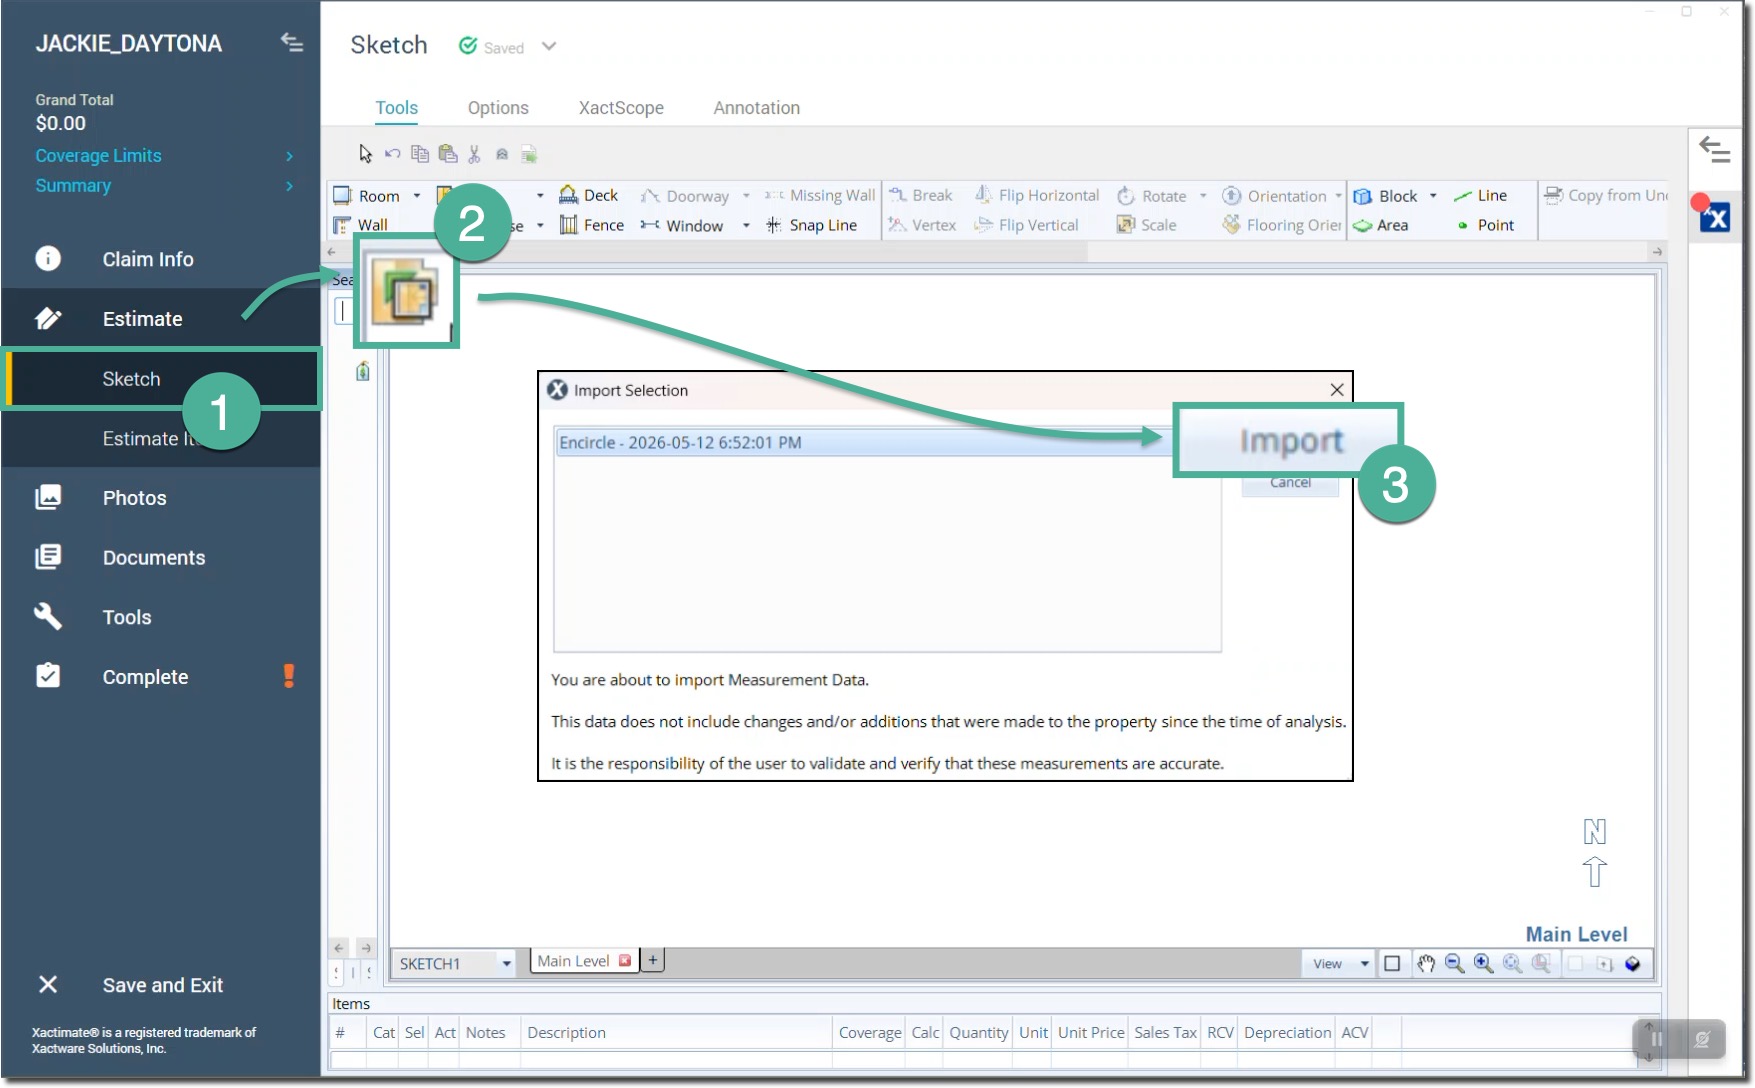Open the Window dropdown arrow
Image resolution: width=1755 pixels, height=1088 pixels.
tap(746, 225)
